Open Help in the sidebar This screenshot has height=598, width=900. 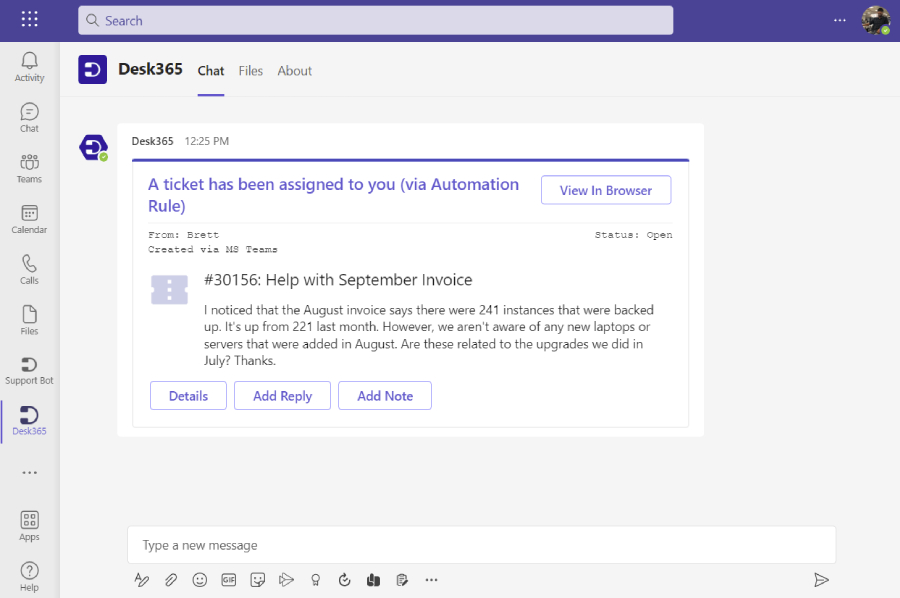[29, 577]
